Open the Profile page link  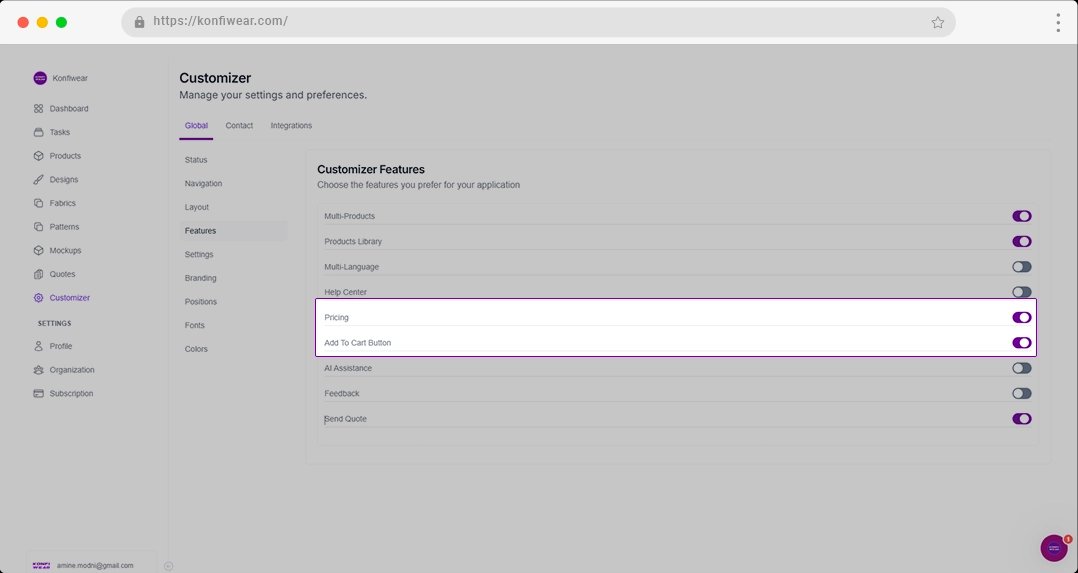click(61, 346)
